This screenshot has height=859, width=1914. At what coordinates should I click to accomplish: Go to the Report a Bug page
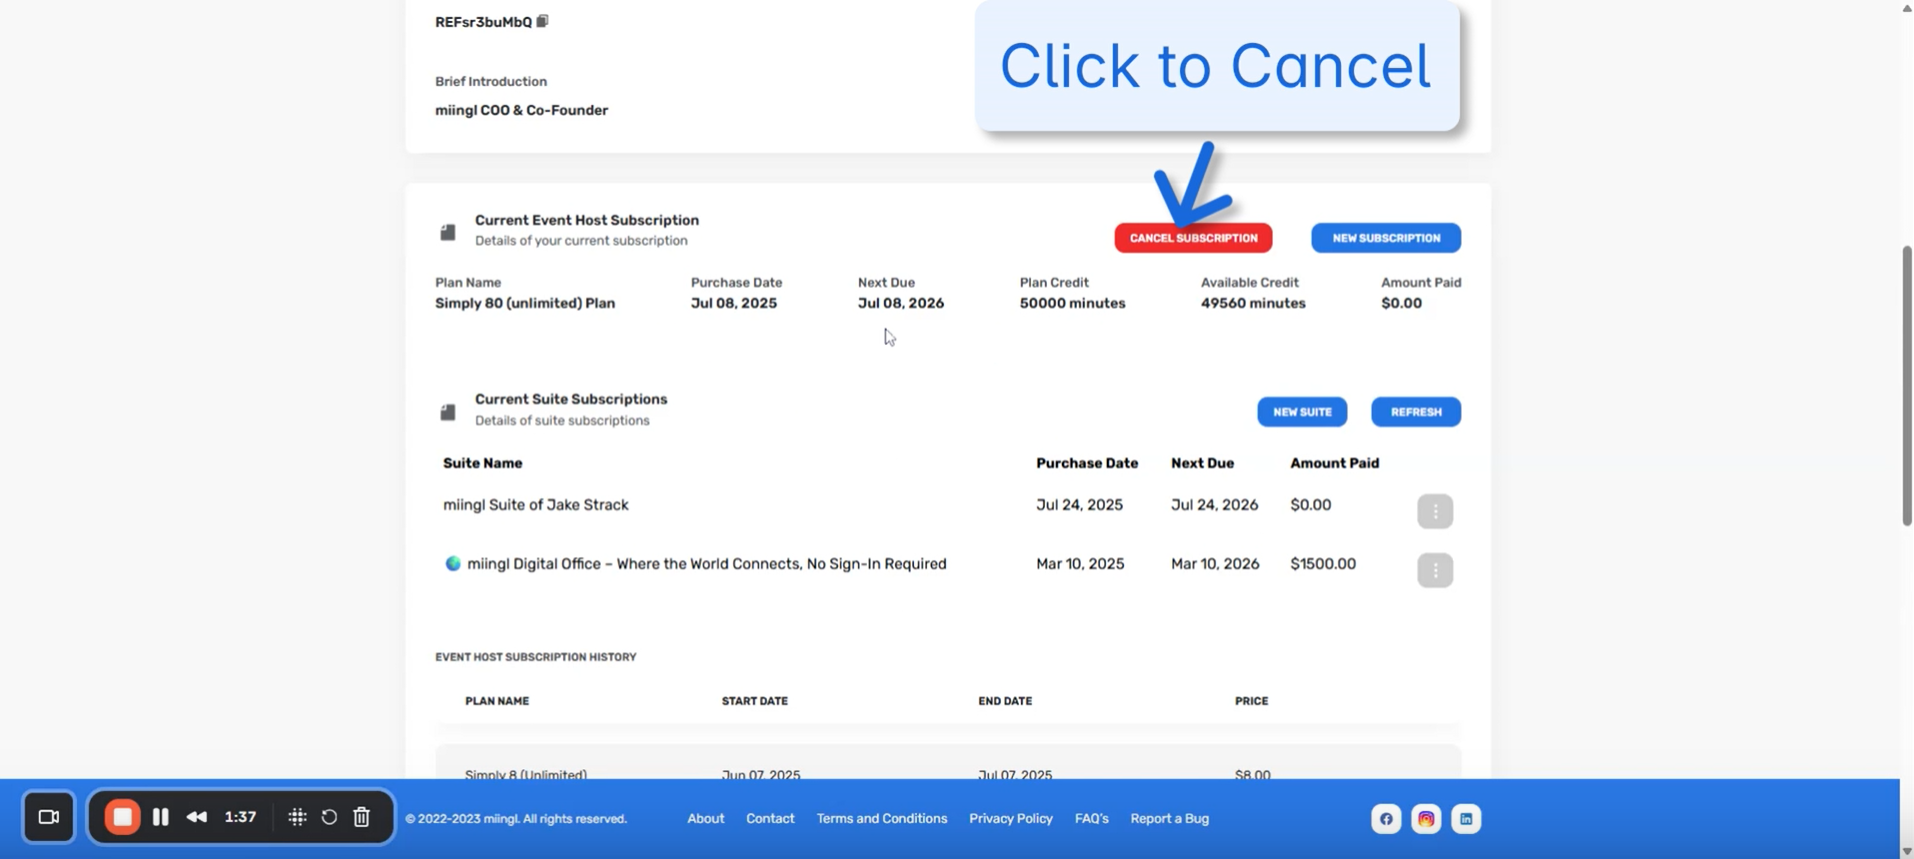tap(1169, 819)
